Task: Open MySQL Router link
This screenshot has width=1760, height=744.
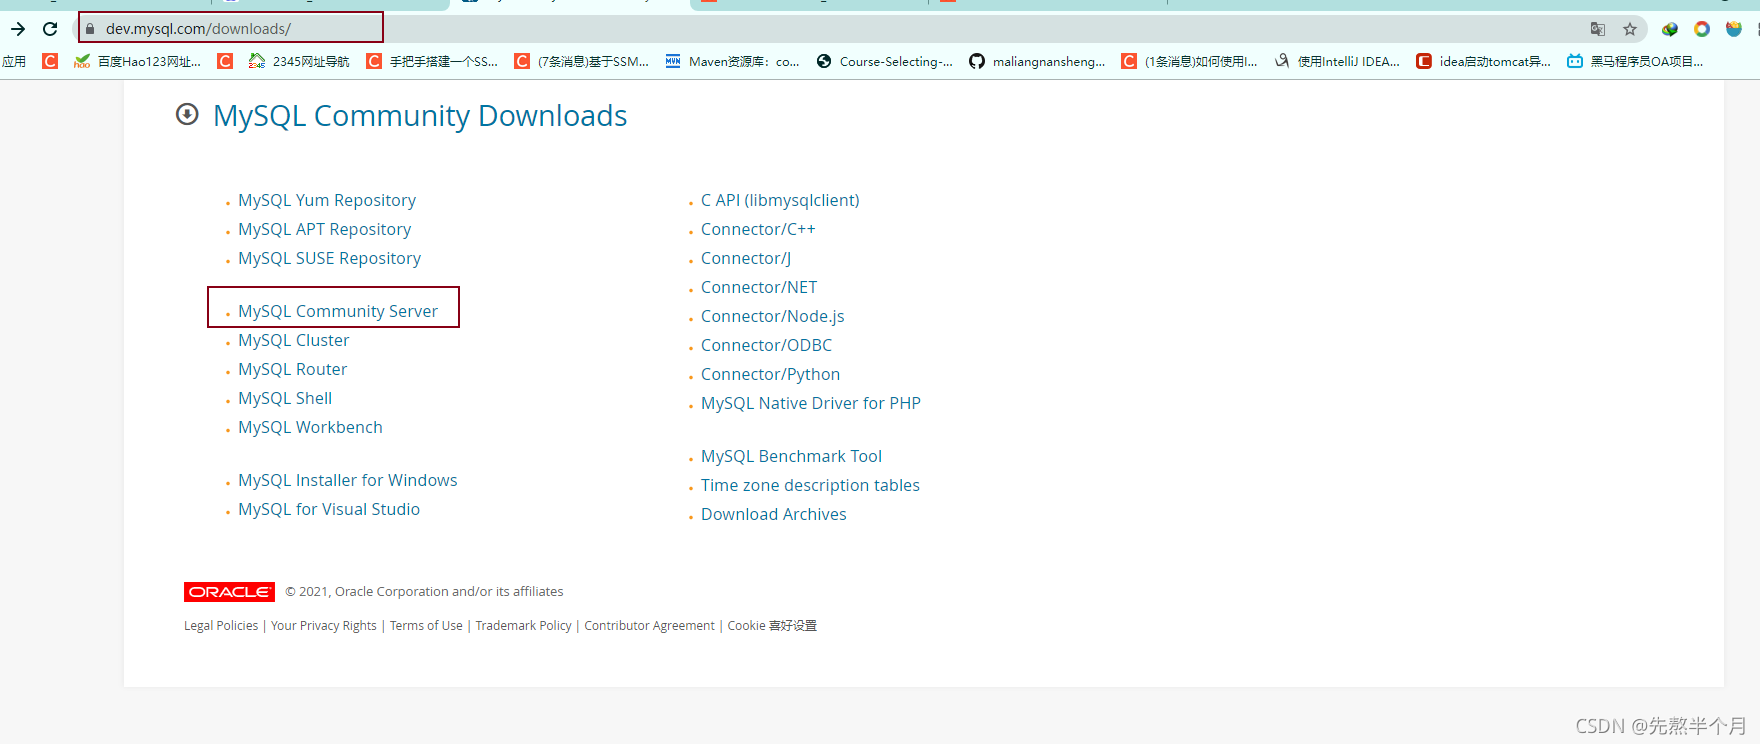Action: coord(292,369)
